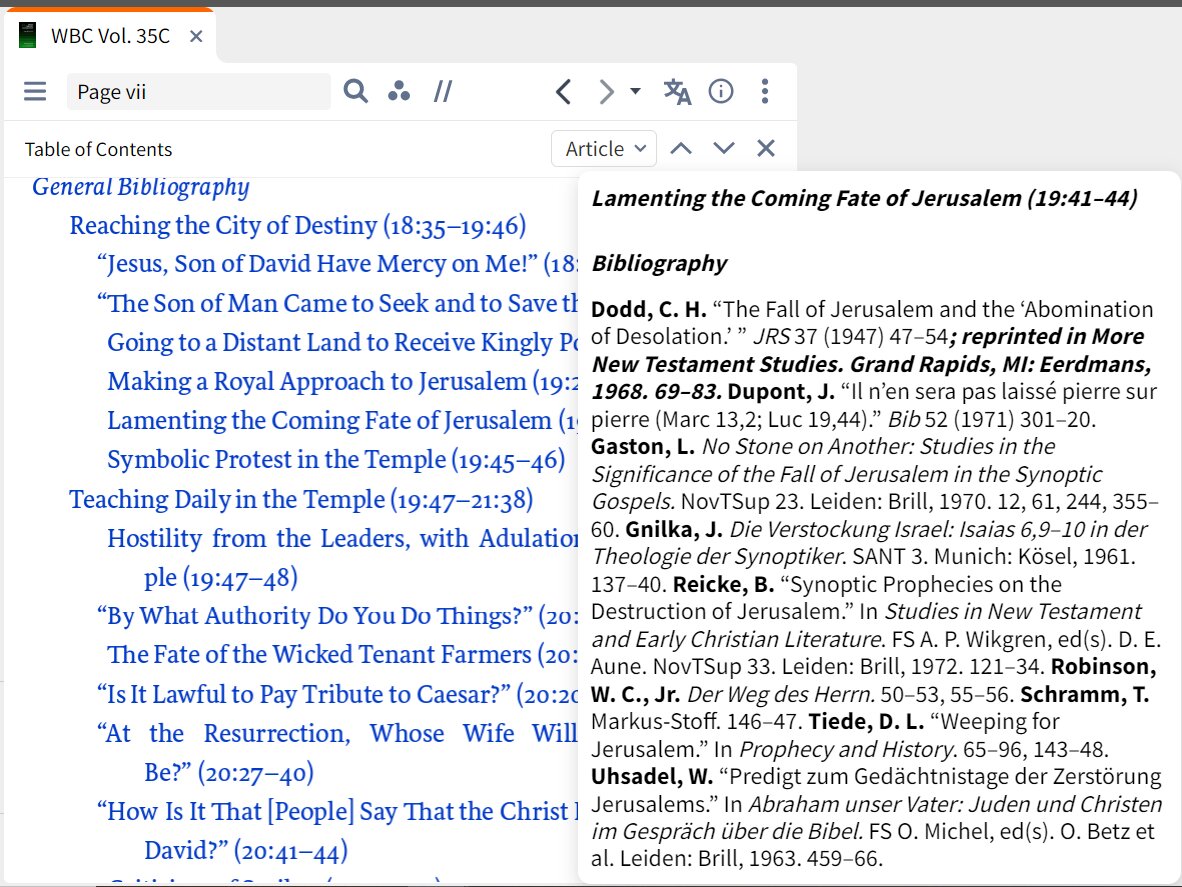Jump to next article with down chevron

[x=724, y=148]
